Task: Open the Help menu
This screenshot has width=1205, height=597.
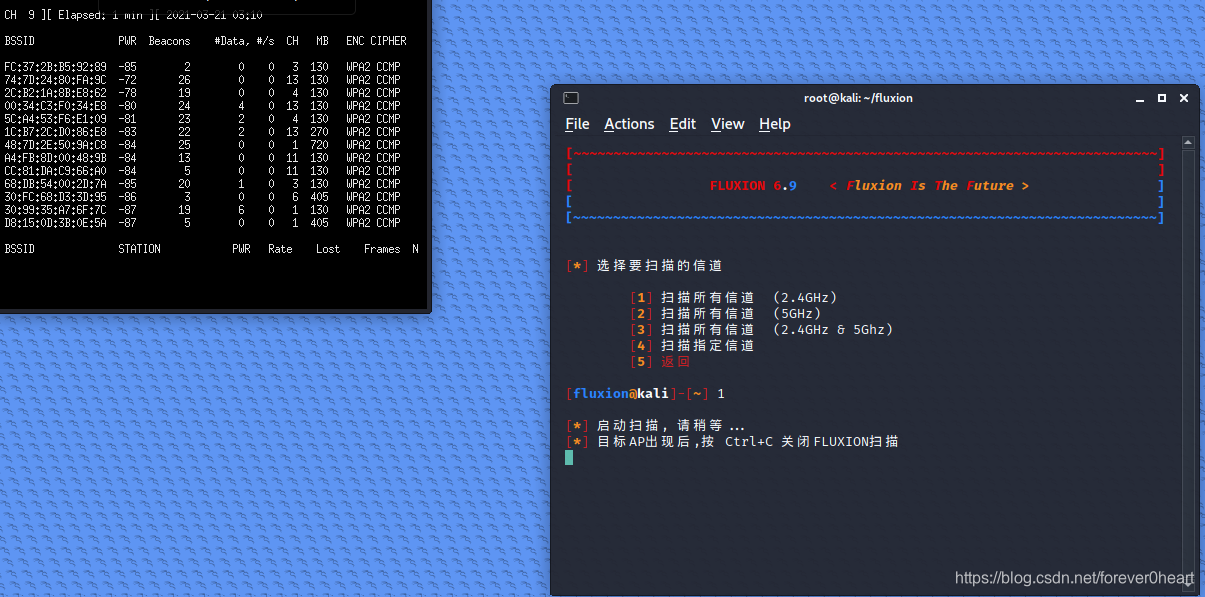Action: (775, 124)
